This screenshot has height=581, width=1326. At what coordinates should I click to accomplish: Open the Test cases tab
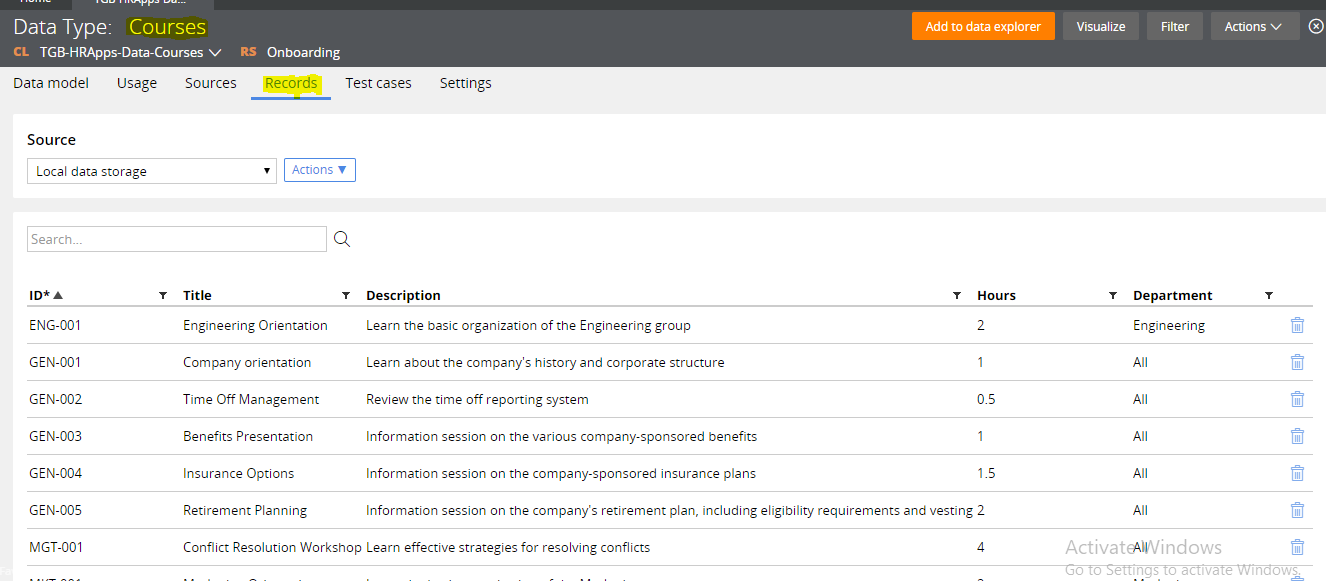pyautogui.click(x=378, y=83)
